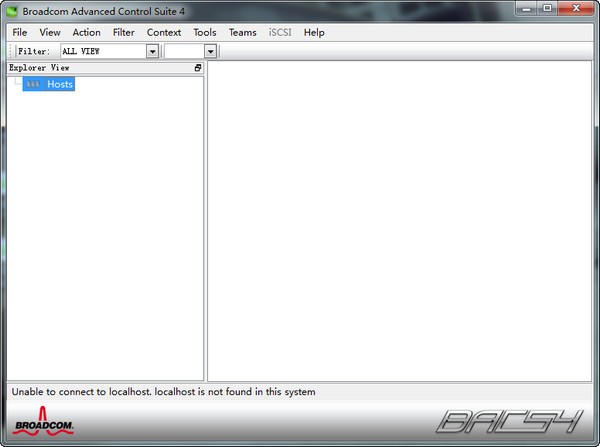The height and width of the screenshot is (447, 600).
Task: Click the empty right content pane
Action: click(399, 221)
